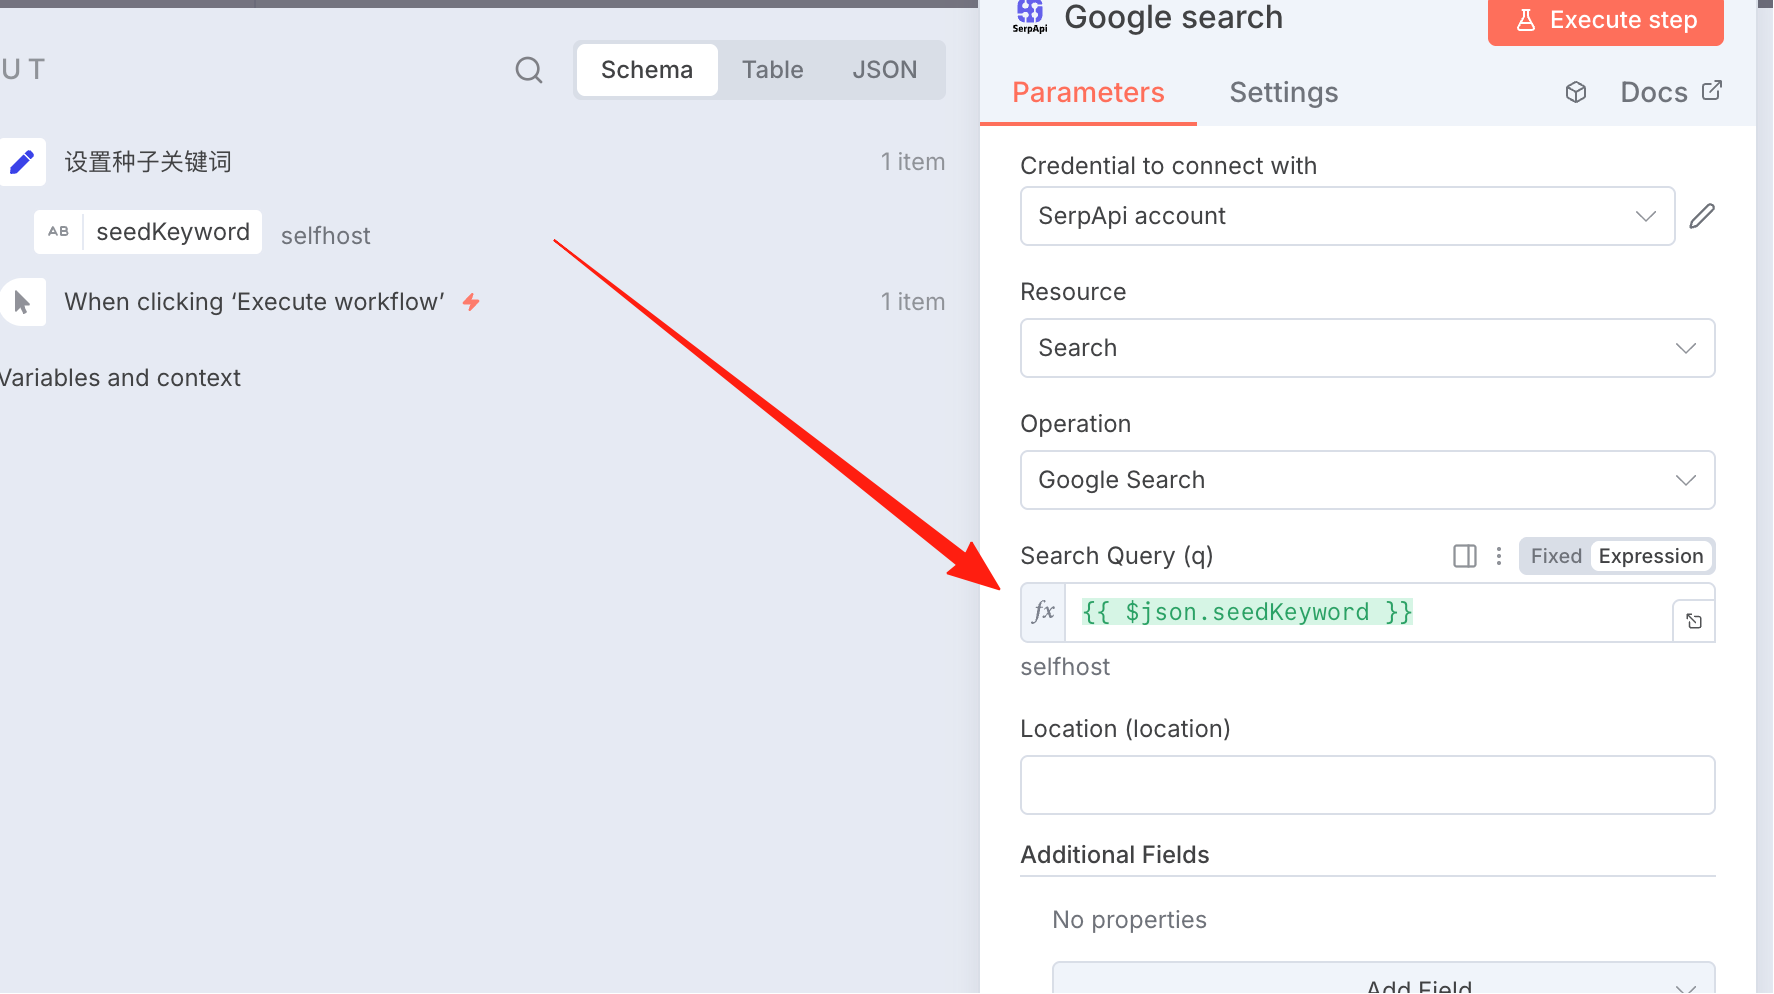Click the cursor trigger icon beside Execute workflow
The height and width of the screenshot is (994, 1774).
coord(22,302)
